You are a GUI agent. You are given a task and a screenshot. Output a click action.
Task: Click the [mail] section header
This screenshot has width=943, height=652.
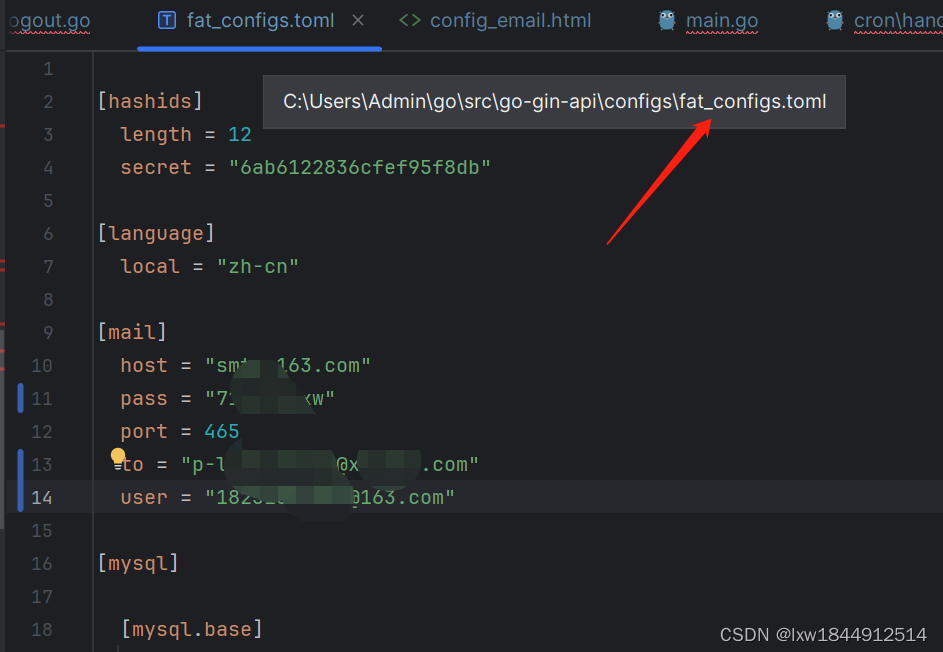click(132, 332)
